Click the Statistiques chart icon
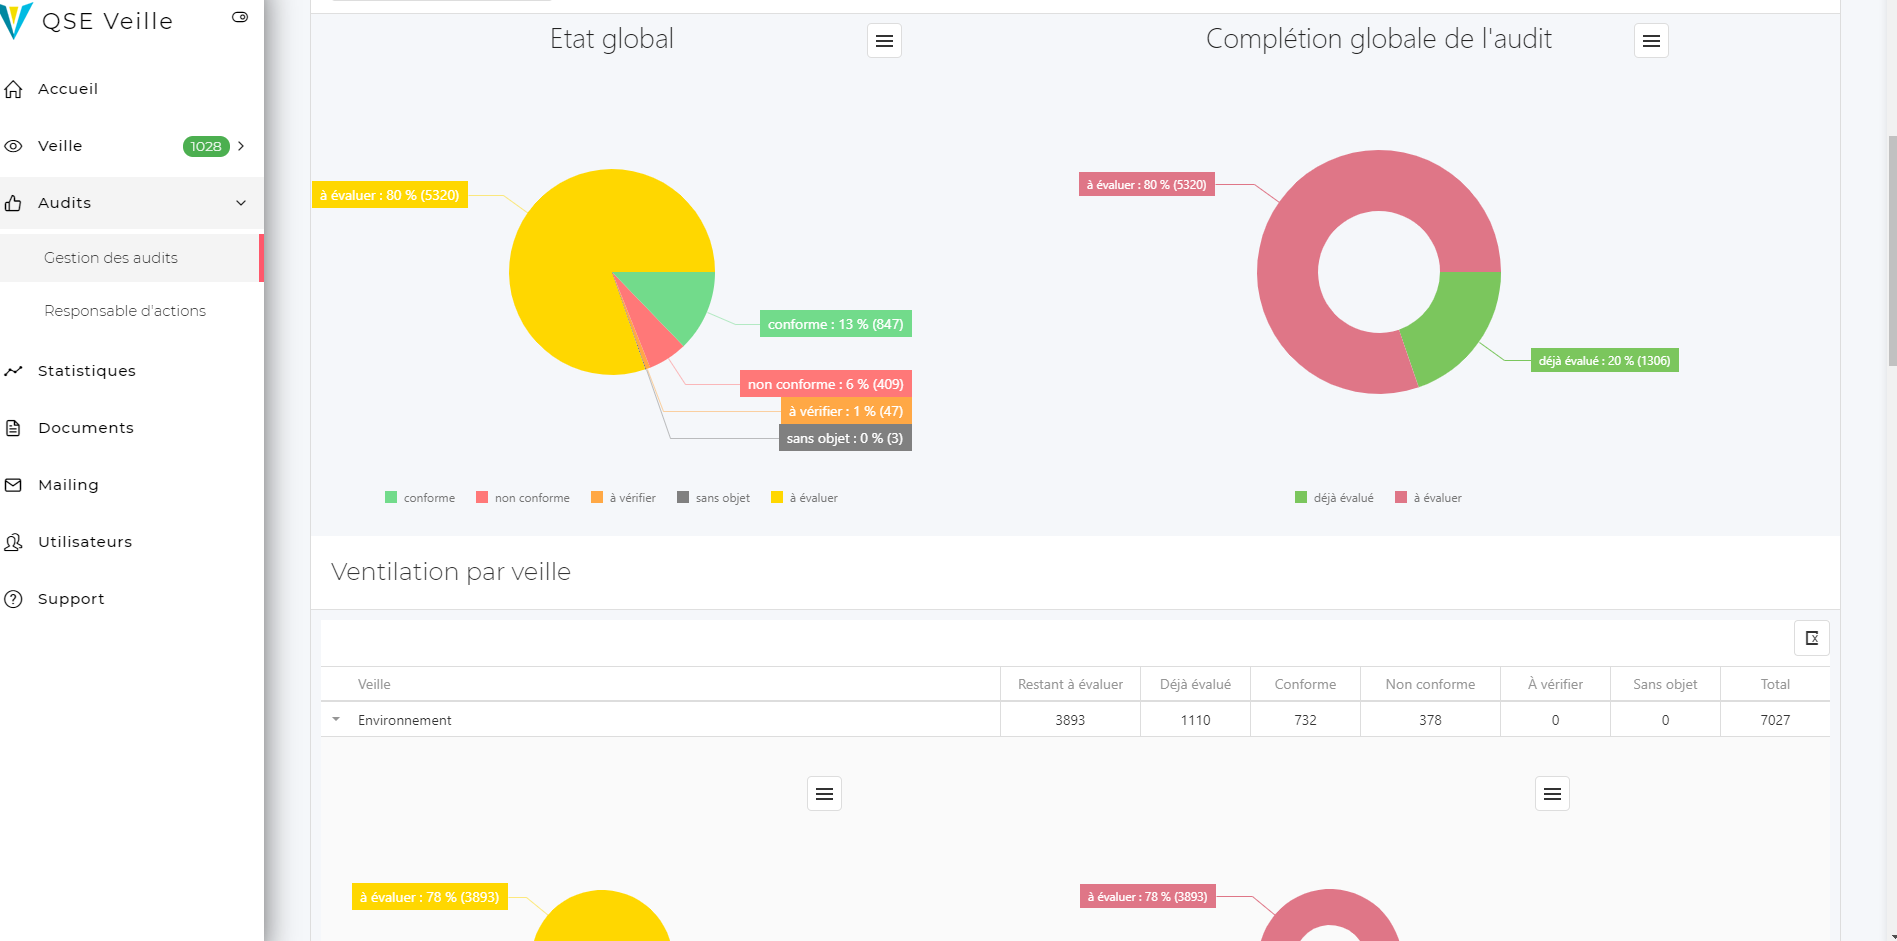Viewport: 1897px width, 941px height. (x=13, y=371)
